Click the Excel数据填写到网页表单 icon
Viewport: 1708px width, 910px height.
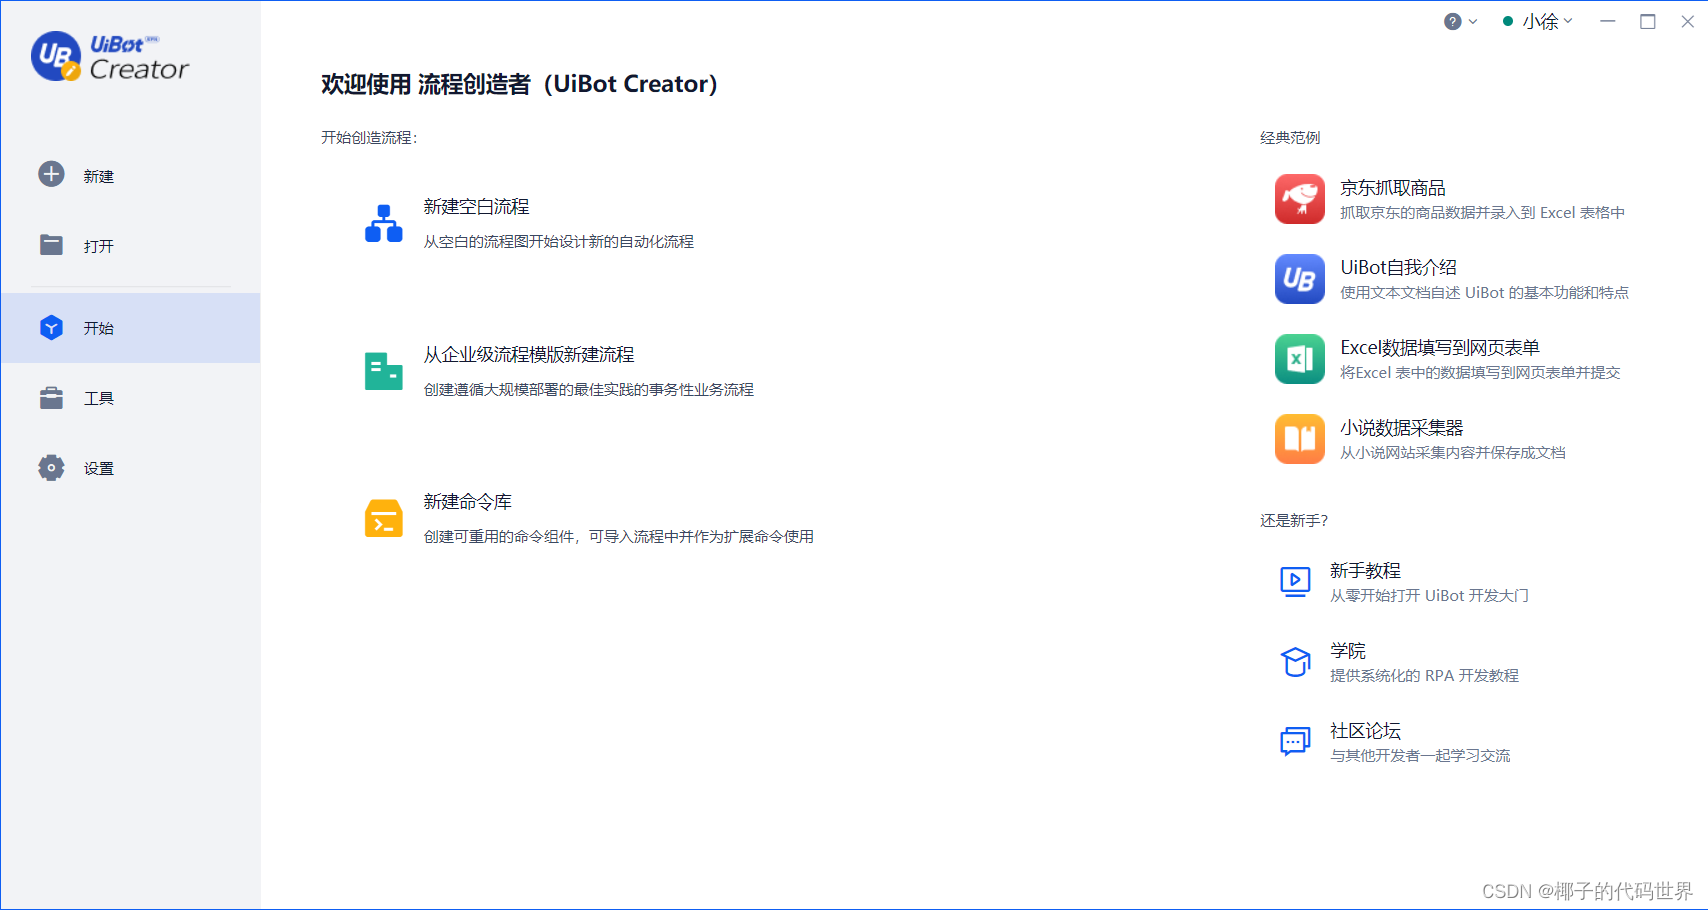(1299, 359)
